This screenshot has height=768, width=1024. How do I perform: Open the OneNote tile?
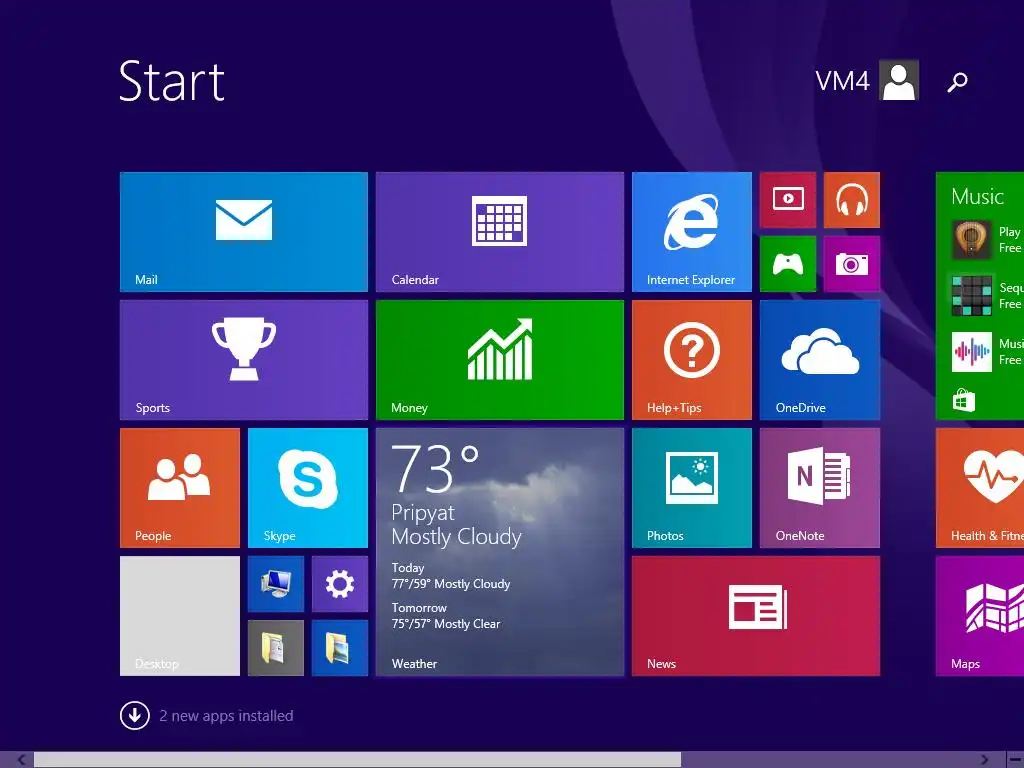tap(820, 488)
